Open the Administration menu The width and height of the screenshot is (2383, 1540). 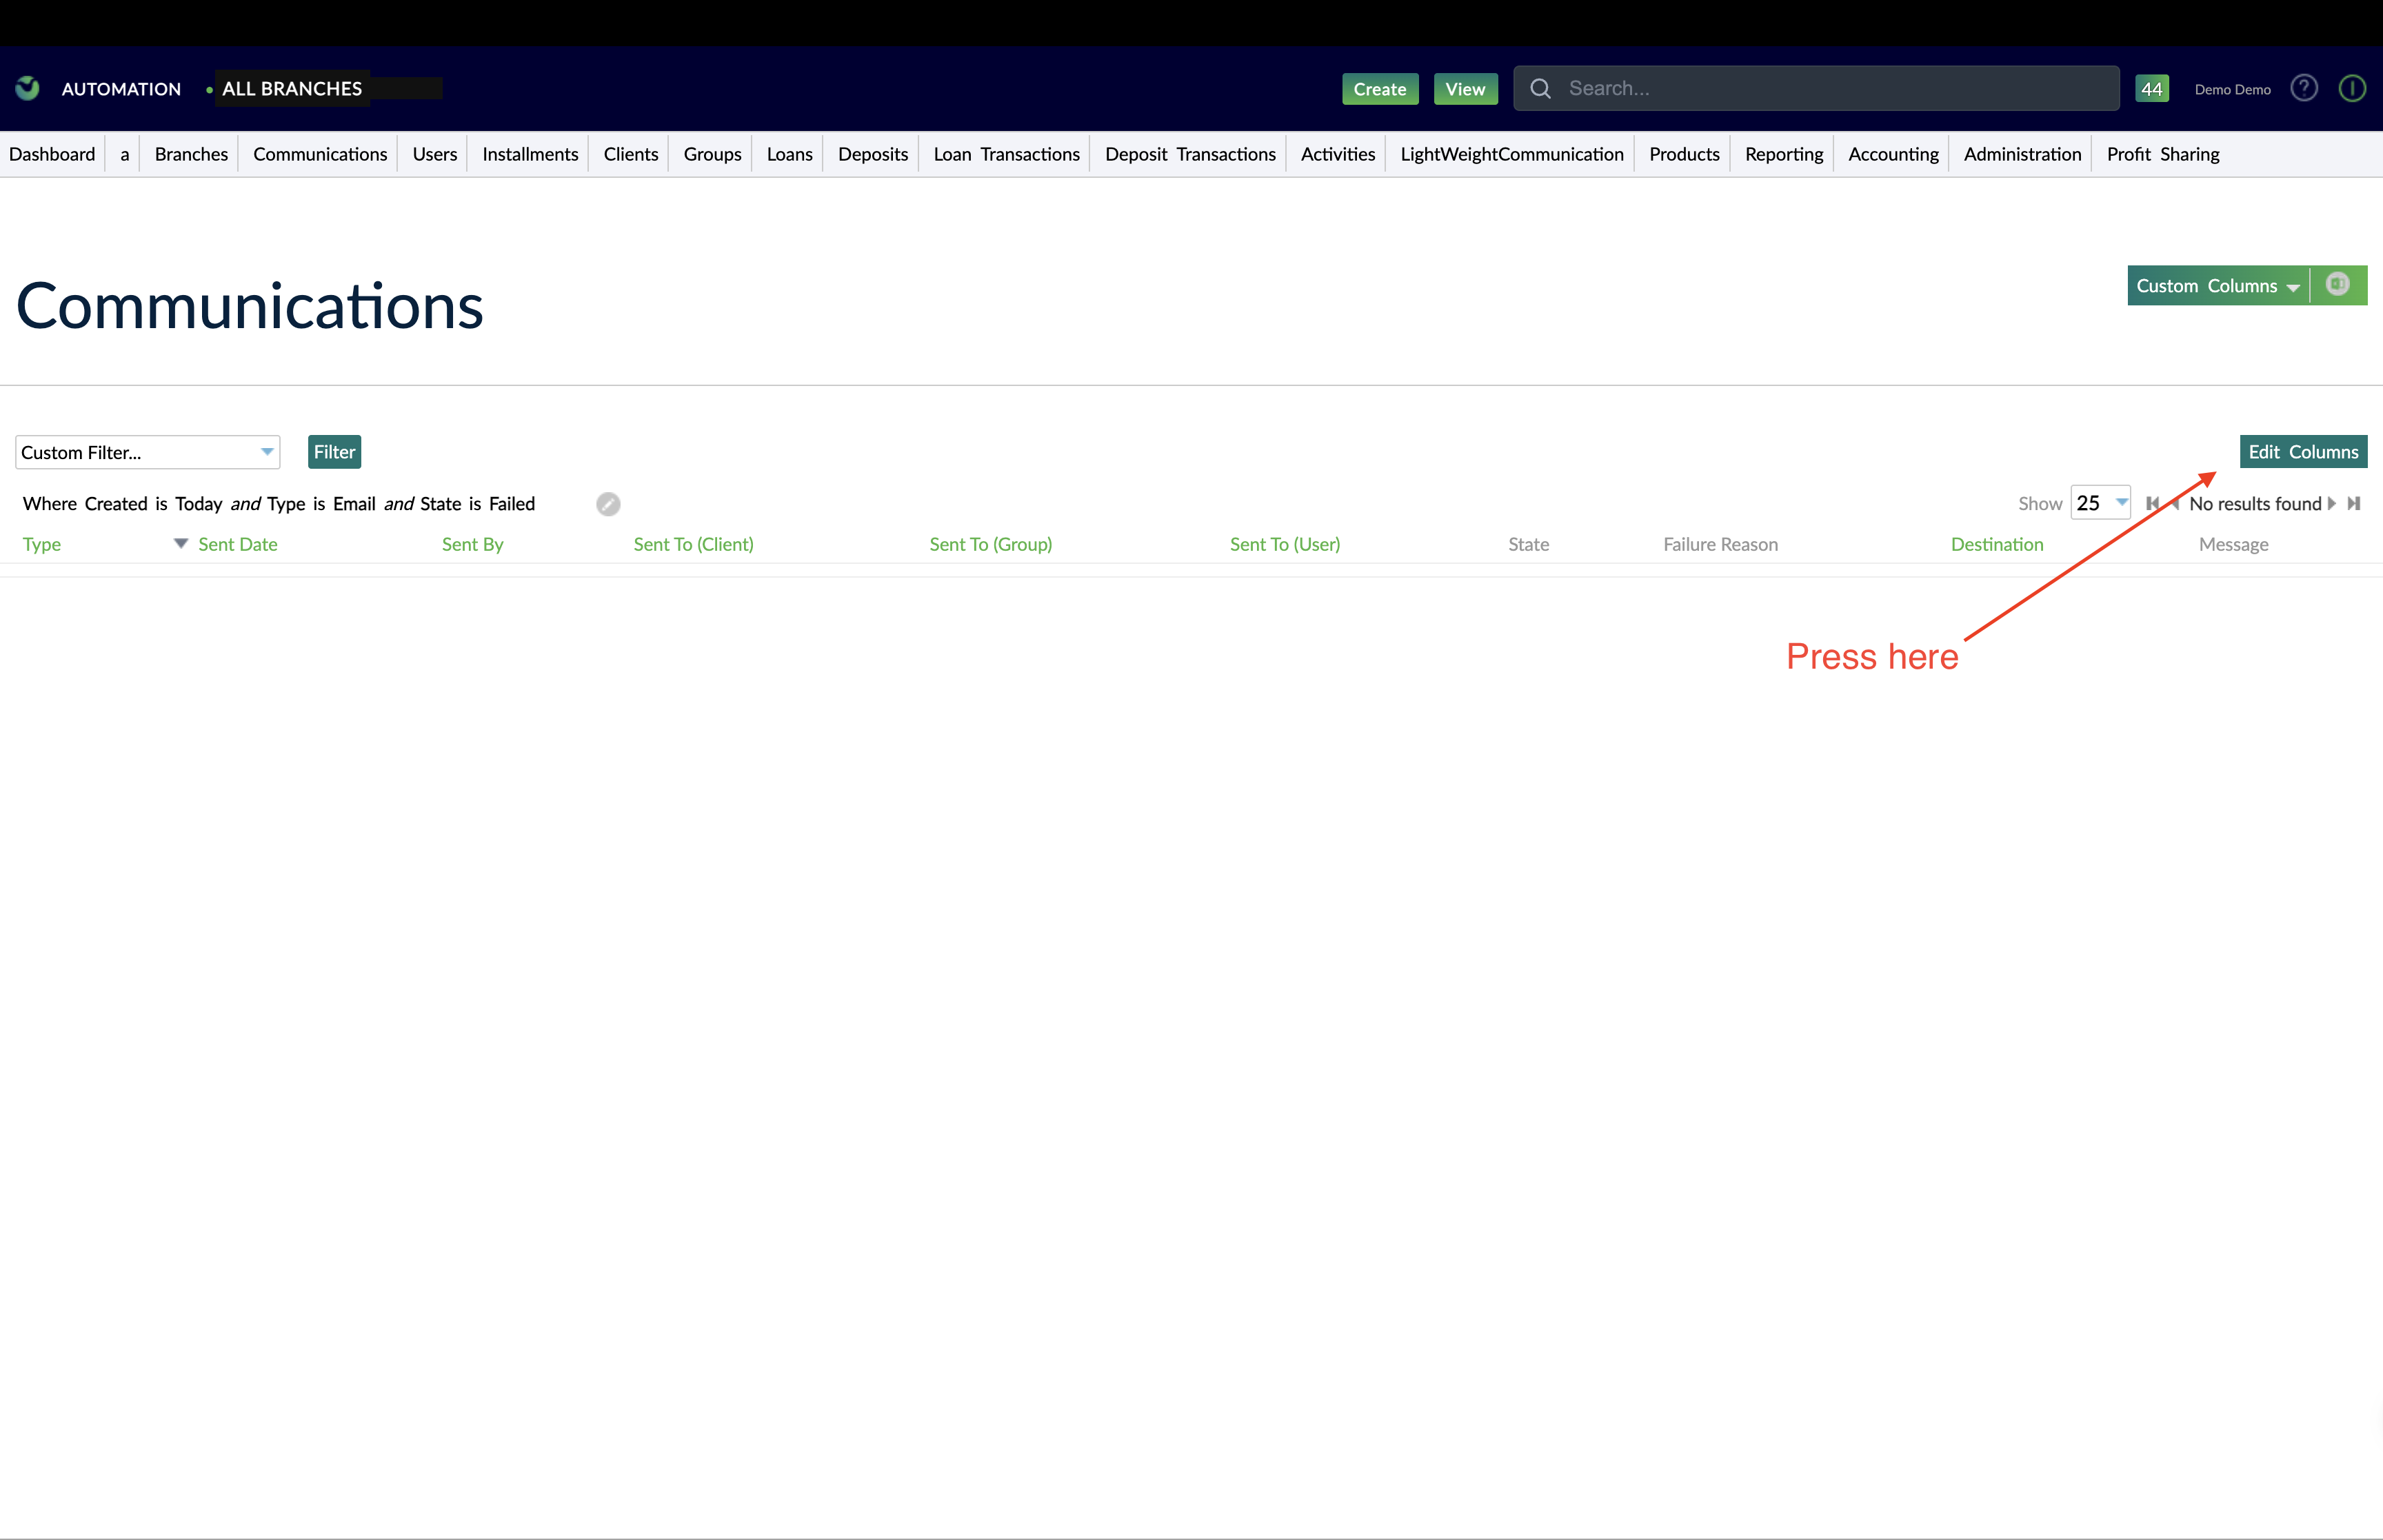coord(2021,154)
